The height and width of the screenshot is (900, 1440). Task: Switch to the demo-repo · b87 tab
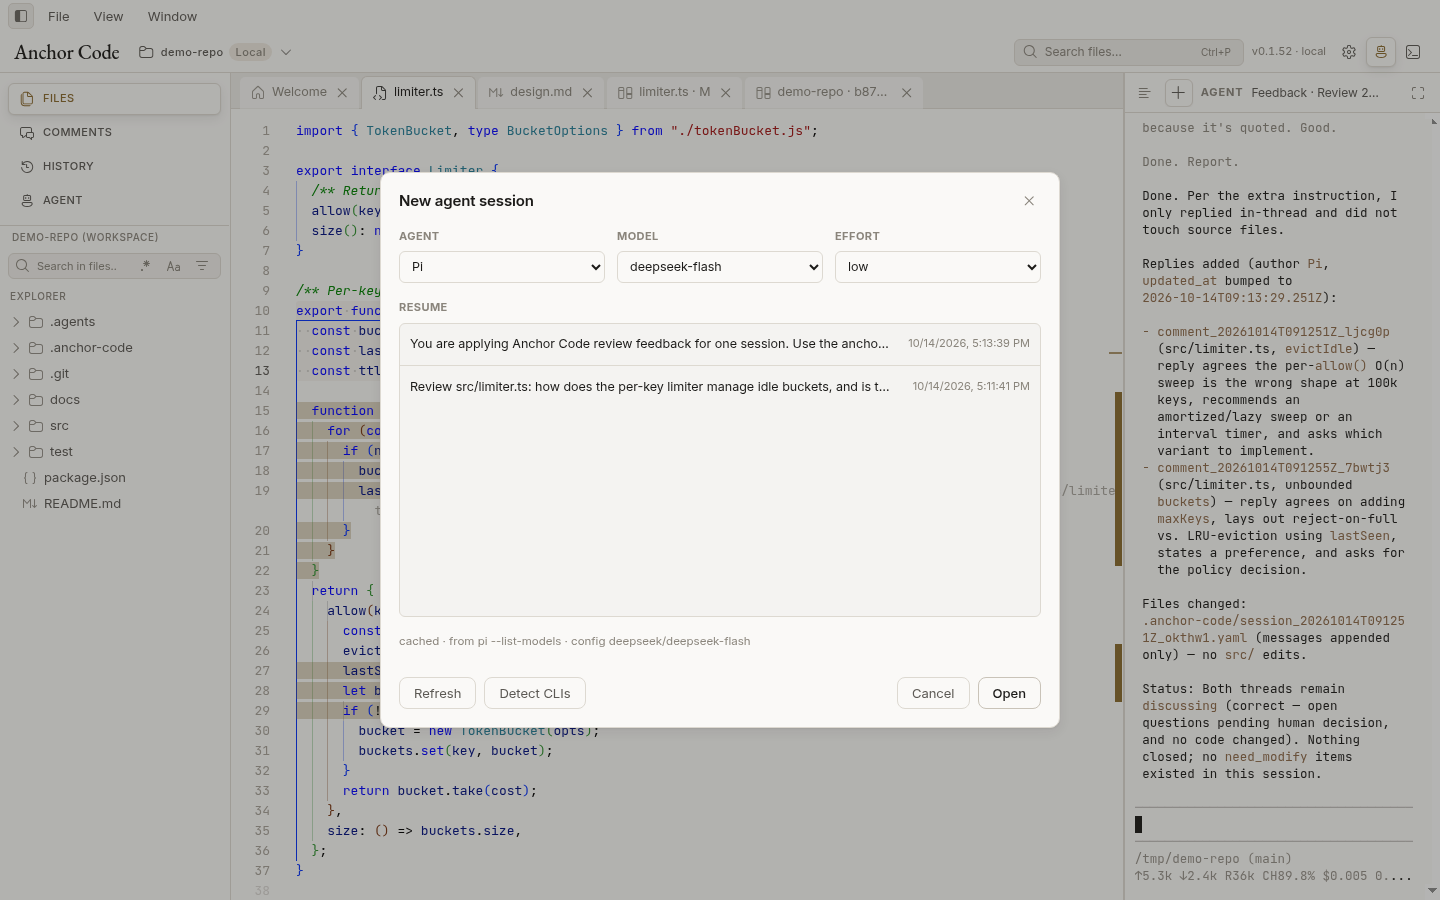click(x=832, y=92)
